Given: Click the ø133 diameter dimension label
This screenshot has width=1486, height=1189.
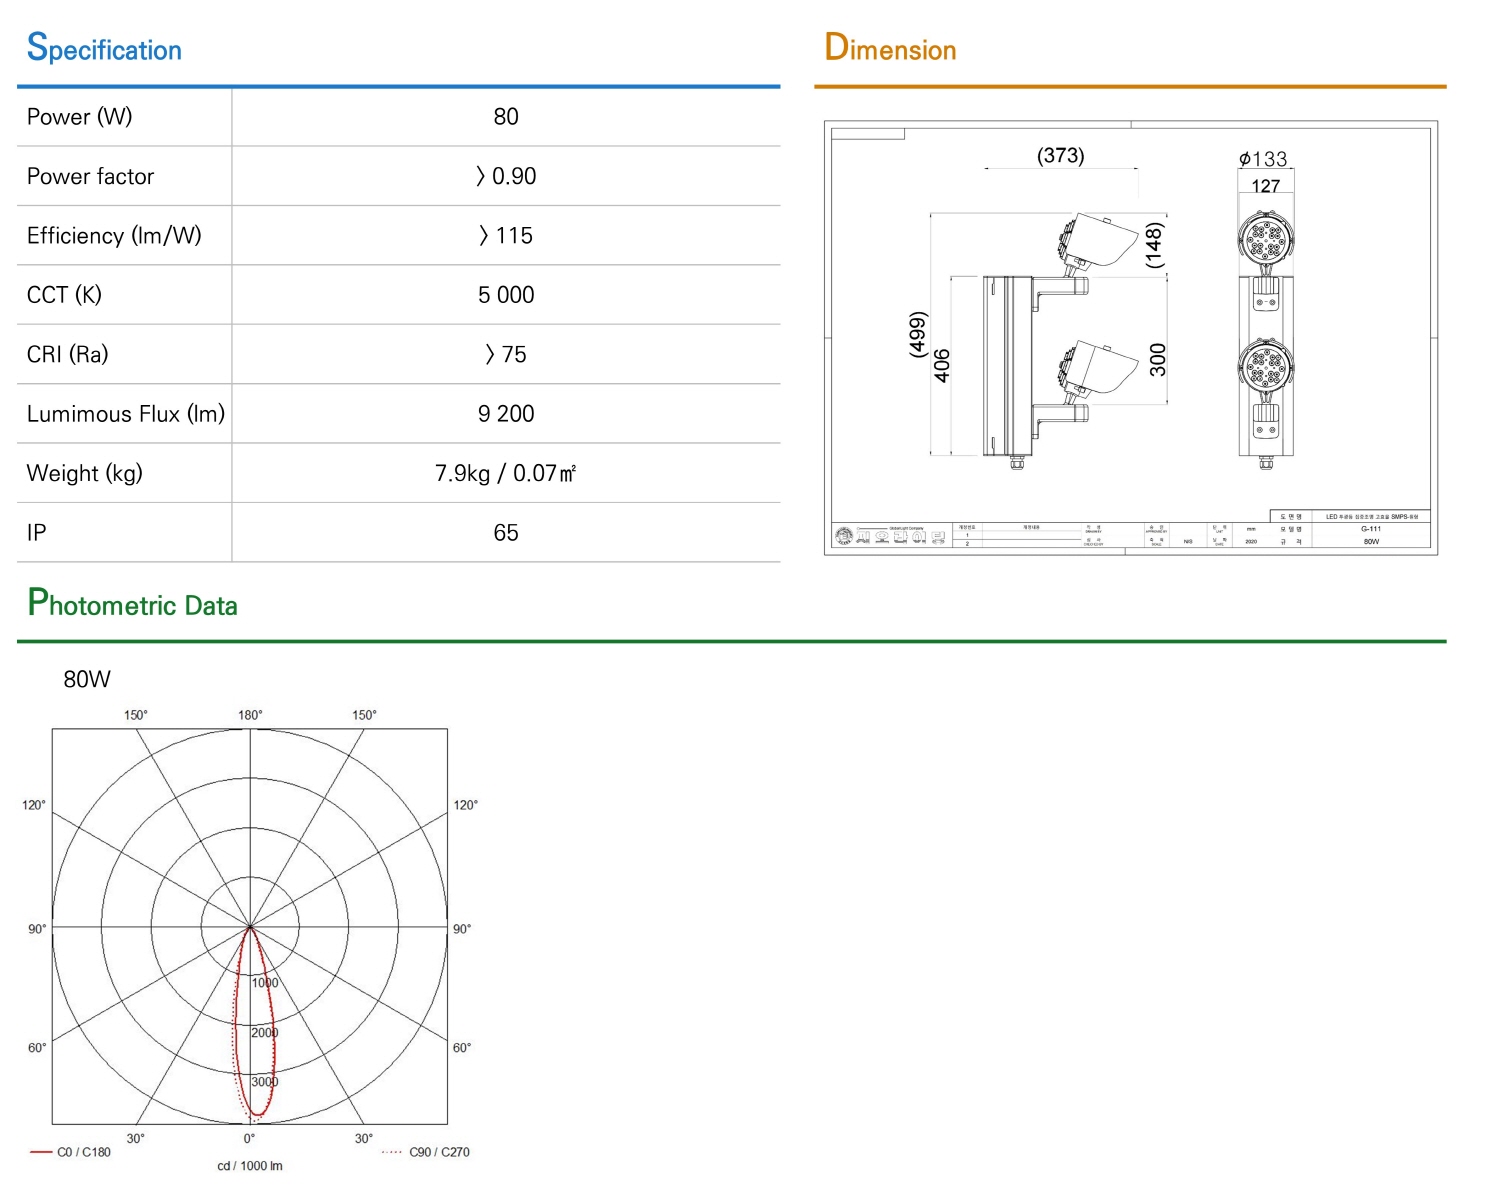Looking at the screenshot, I should [x=1264, y=159].
